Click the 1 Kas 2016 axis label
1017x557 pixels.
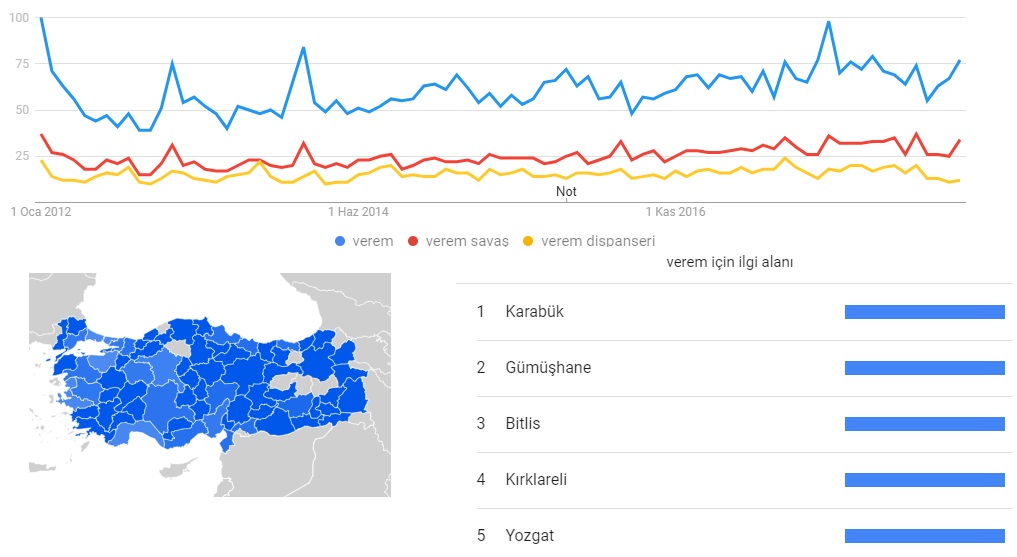point(675,211)
